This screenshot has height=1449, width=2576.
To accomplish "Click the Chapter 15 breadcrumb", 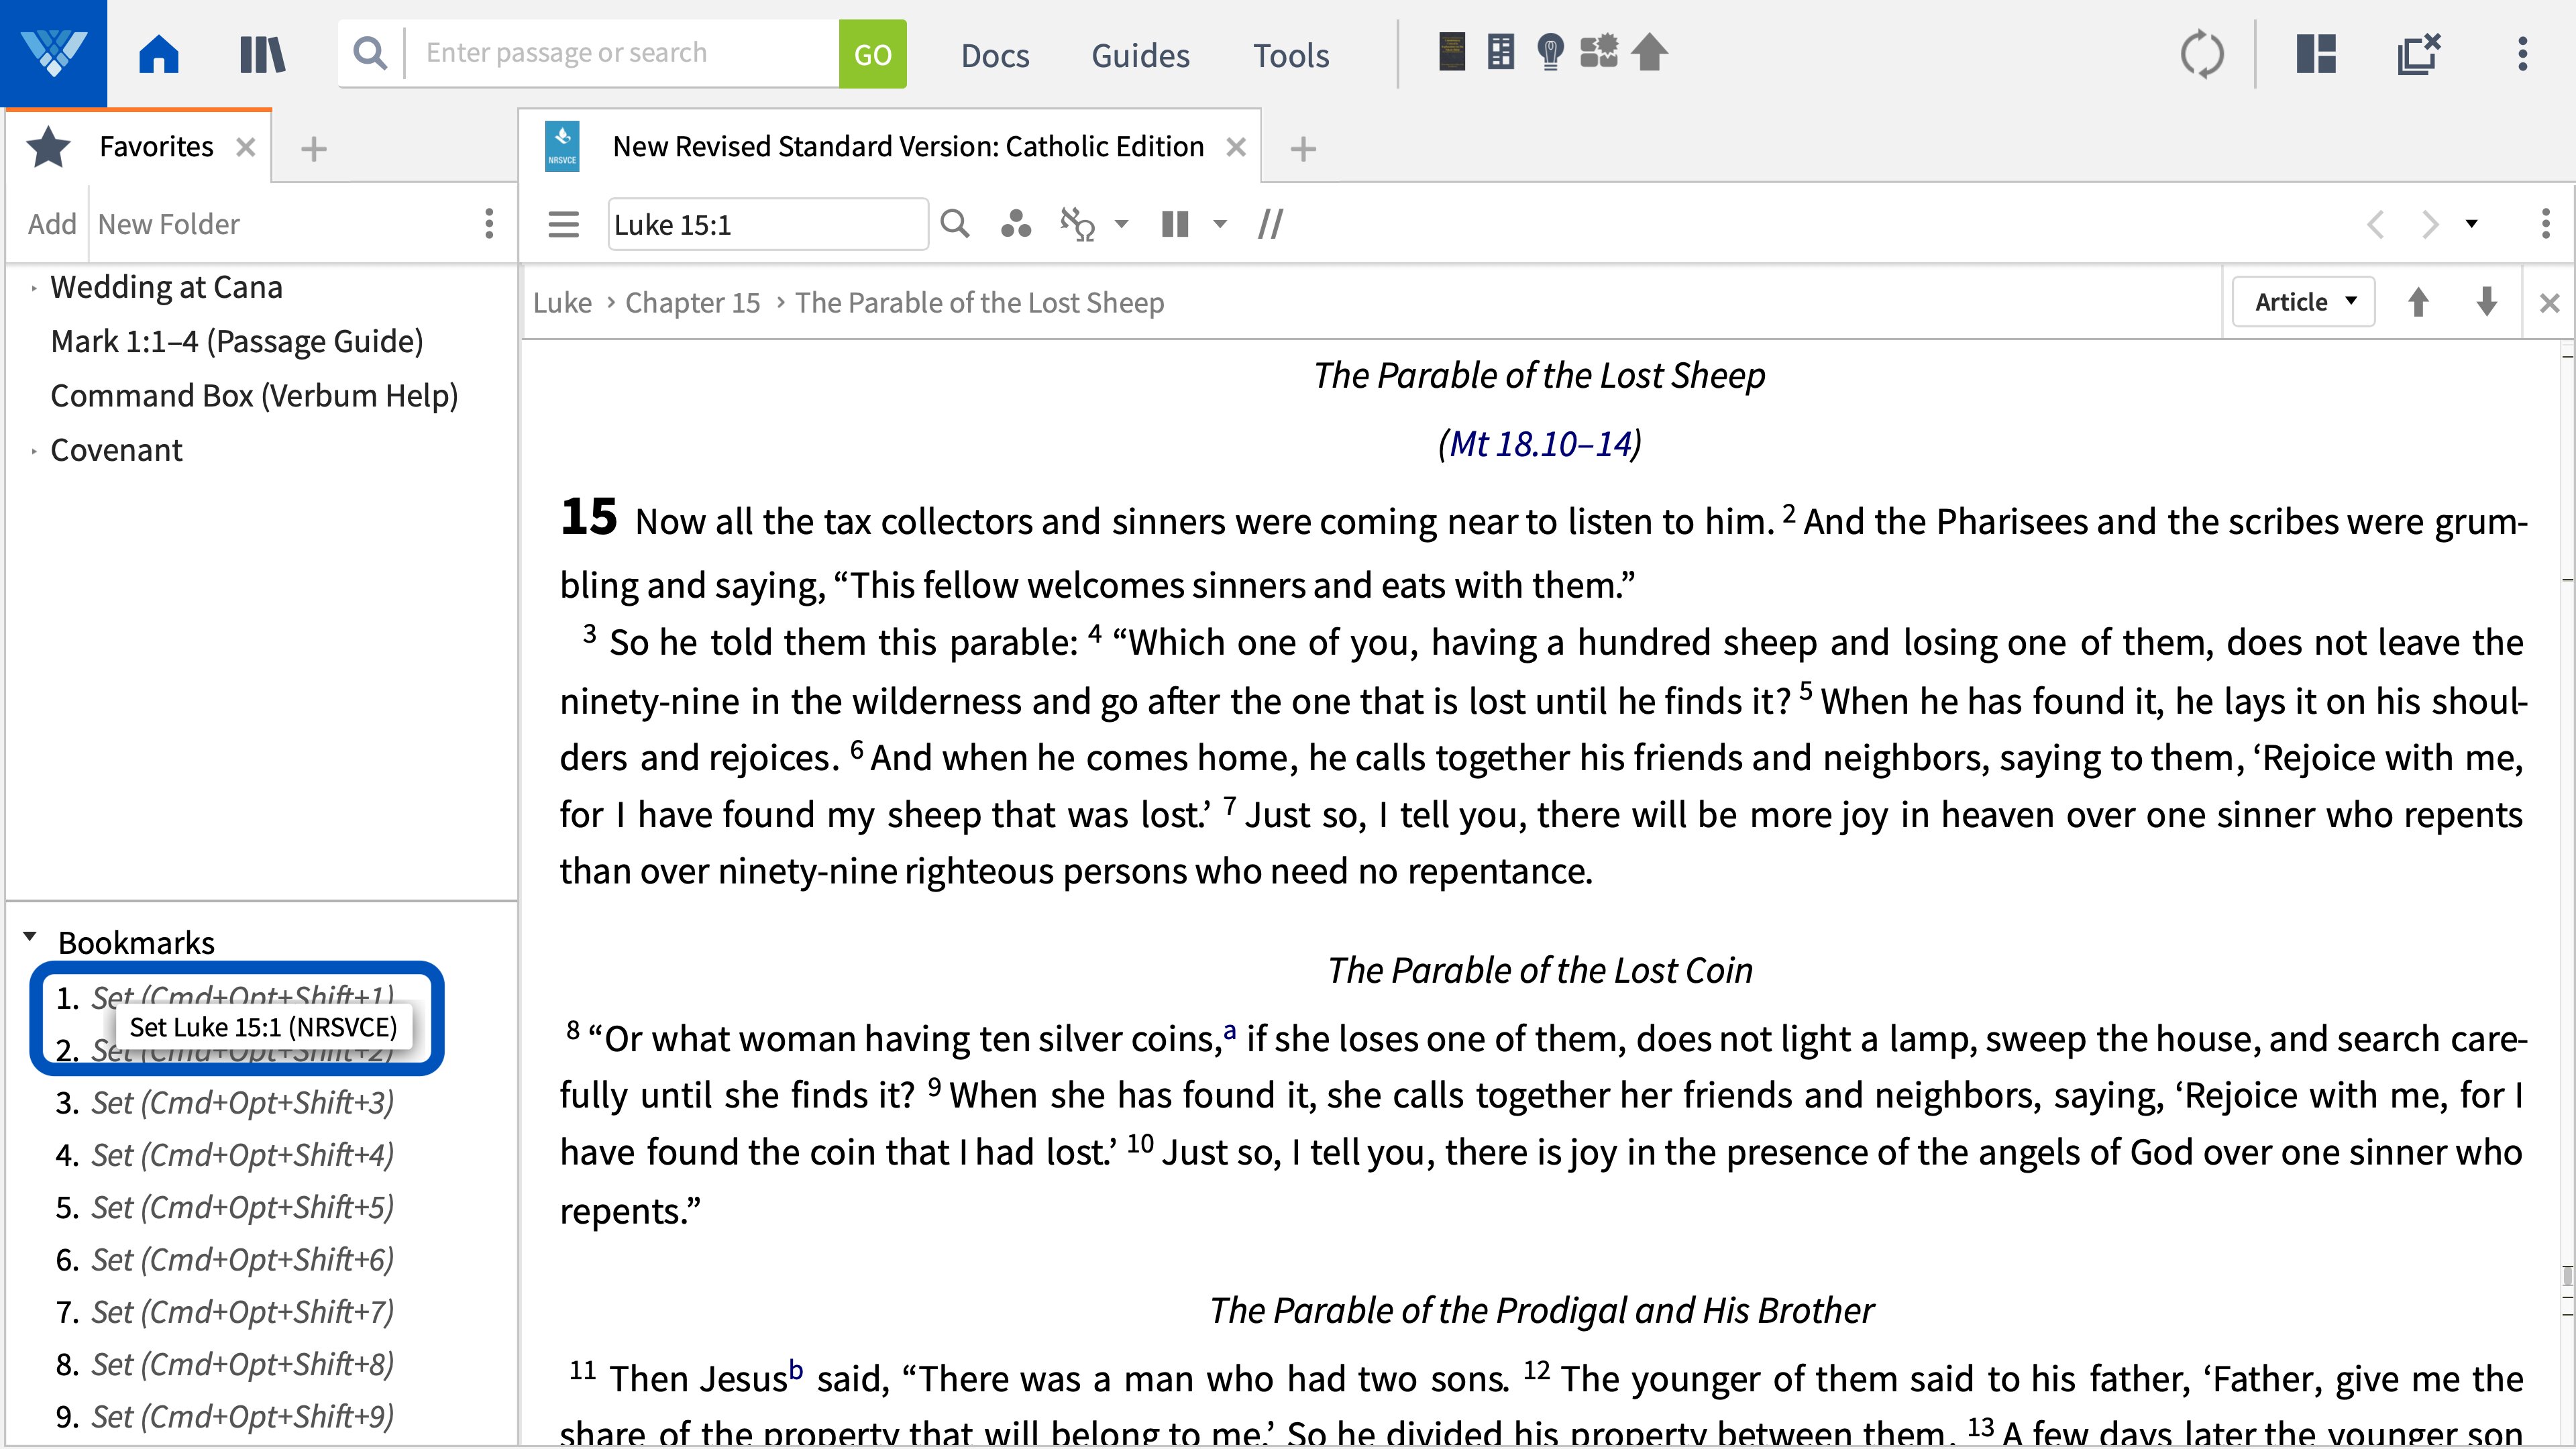I will coord(692,303).
